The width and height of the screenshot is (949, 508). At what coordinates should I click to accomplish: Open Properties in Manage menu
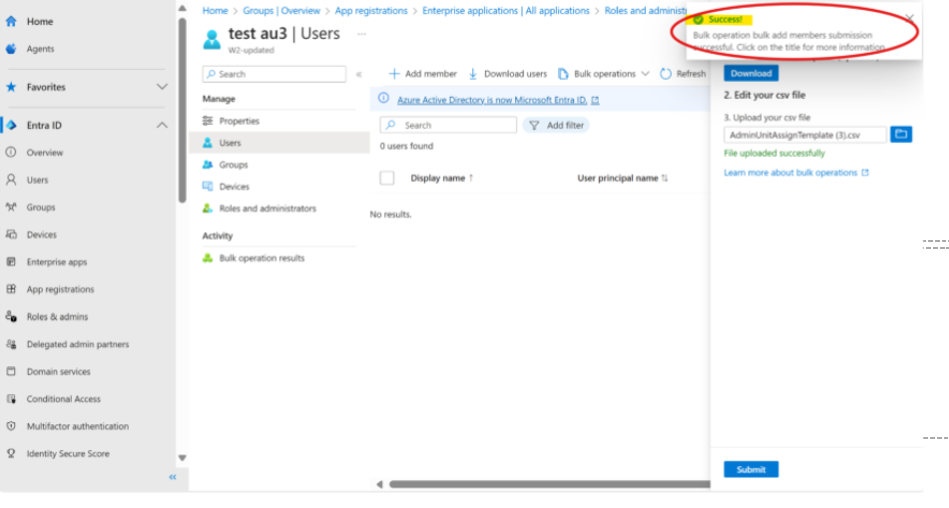[239, 121]
